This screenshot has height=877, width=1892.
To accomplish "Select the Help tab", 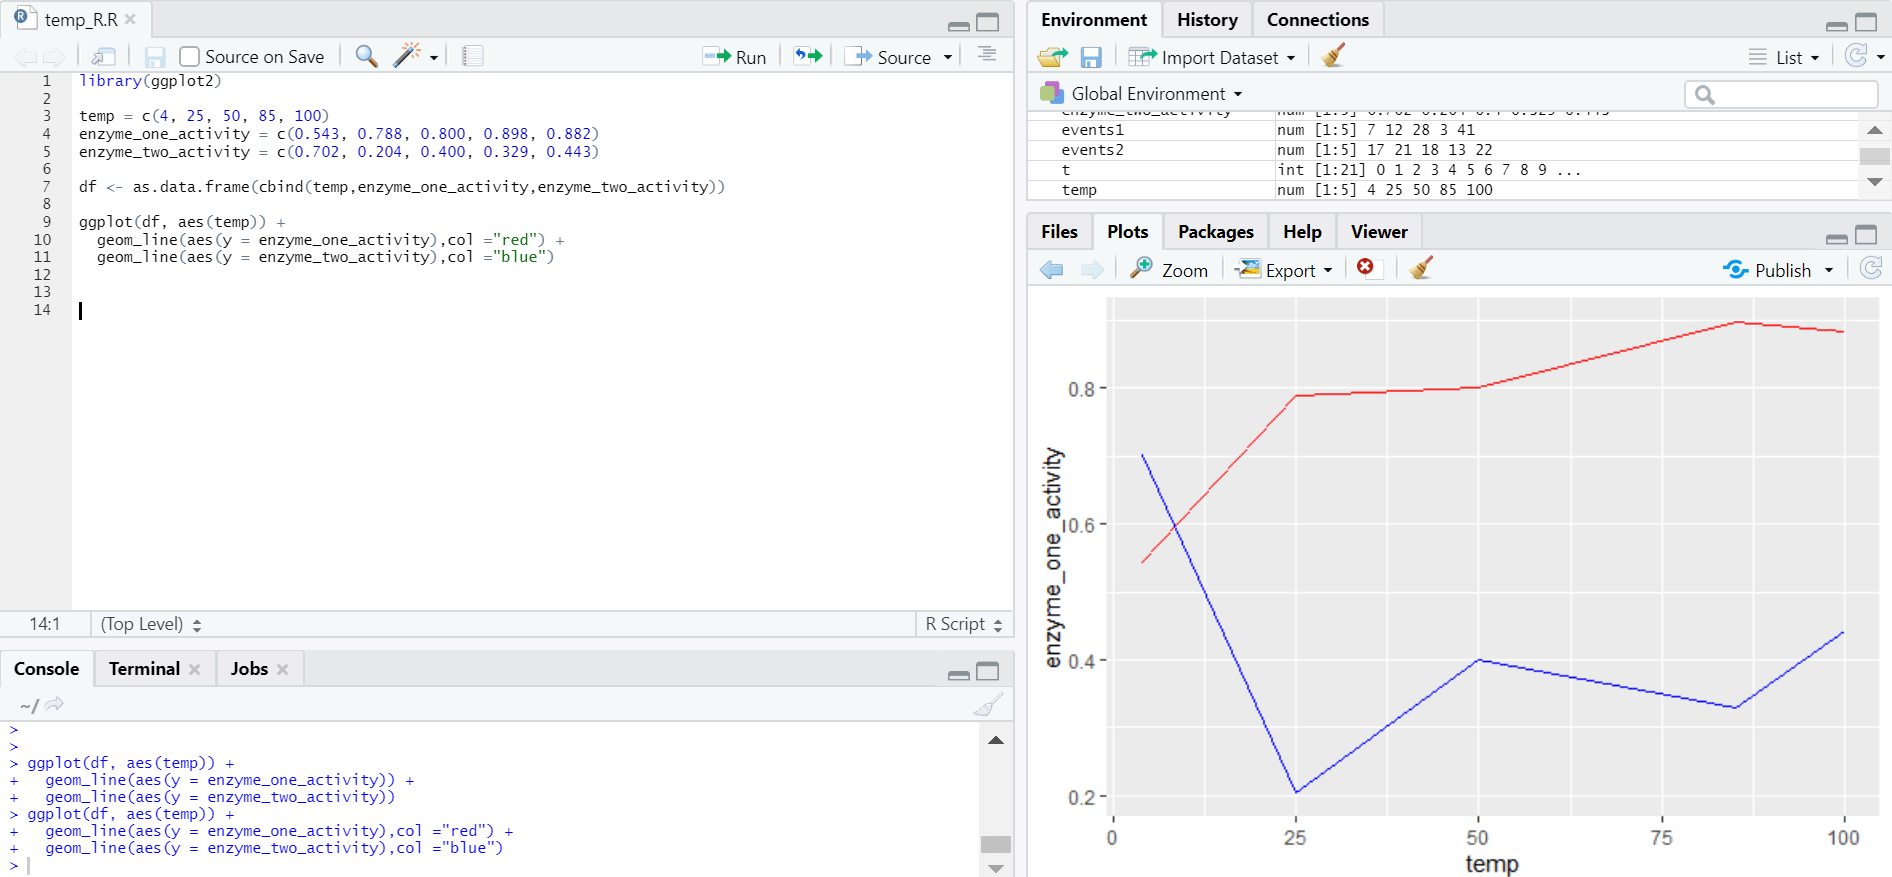I will [1302, 232].
